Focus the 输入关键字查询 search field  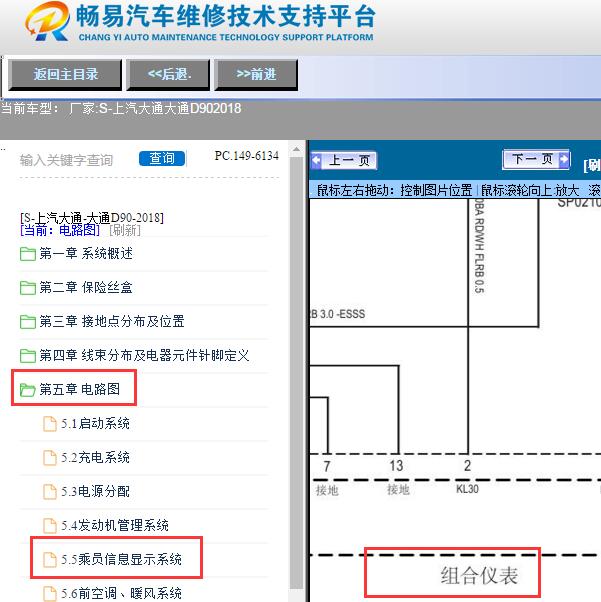pyautogui.click(x=66, y=160)
